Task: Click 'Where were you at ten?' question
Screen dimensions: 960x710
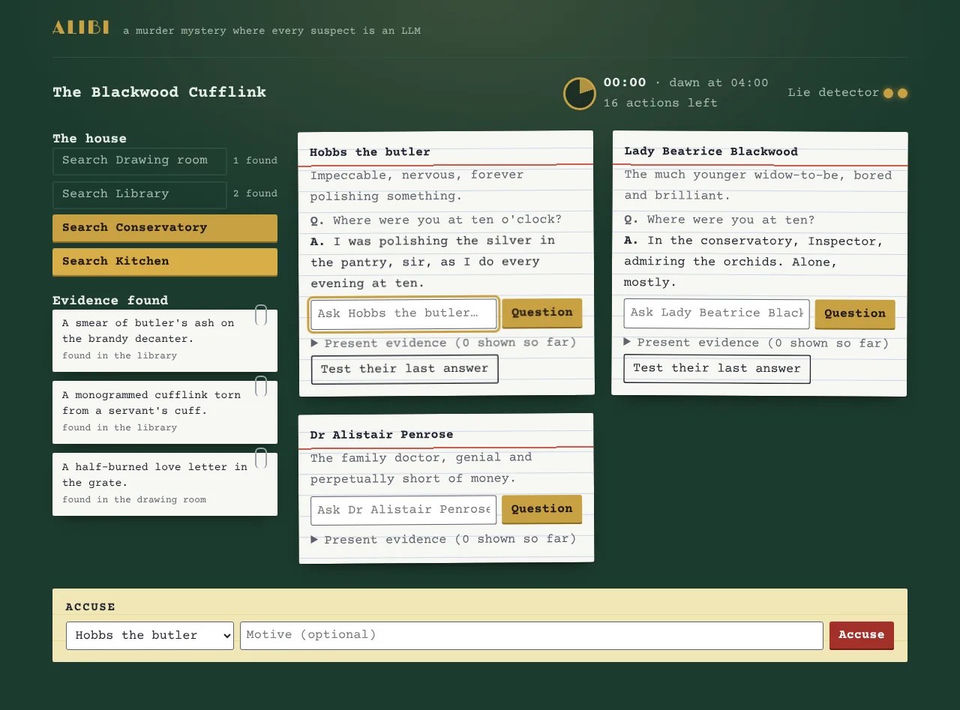Action: point(730,220)
